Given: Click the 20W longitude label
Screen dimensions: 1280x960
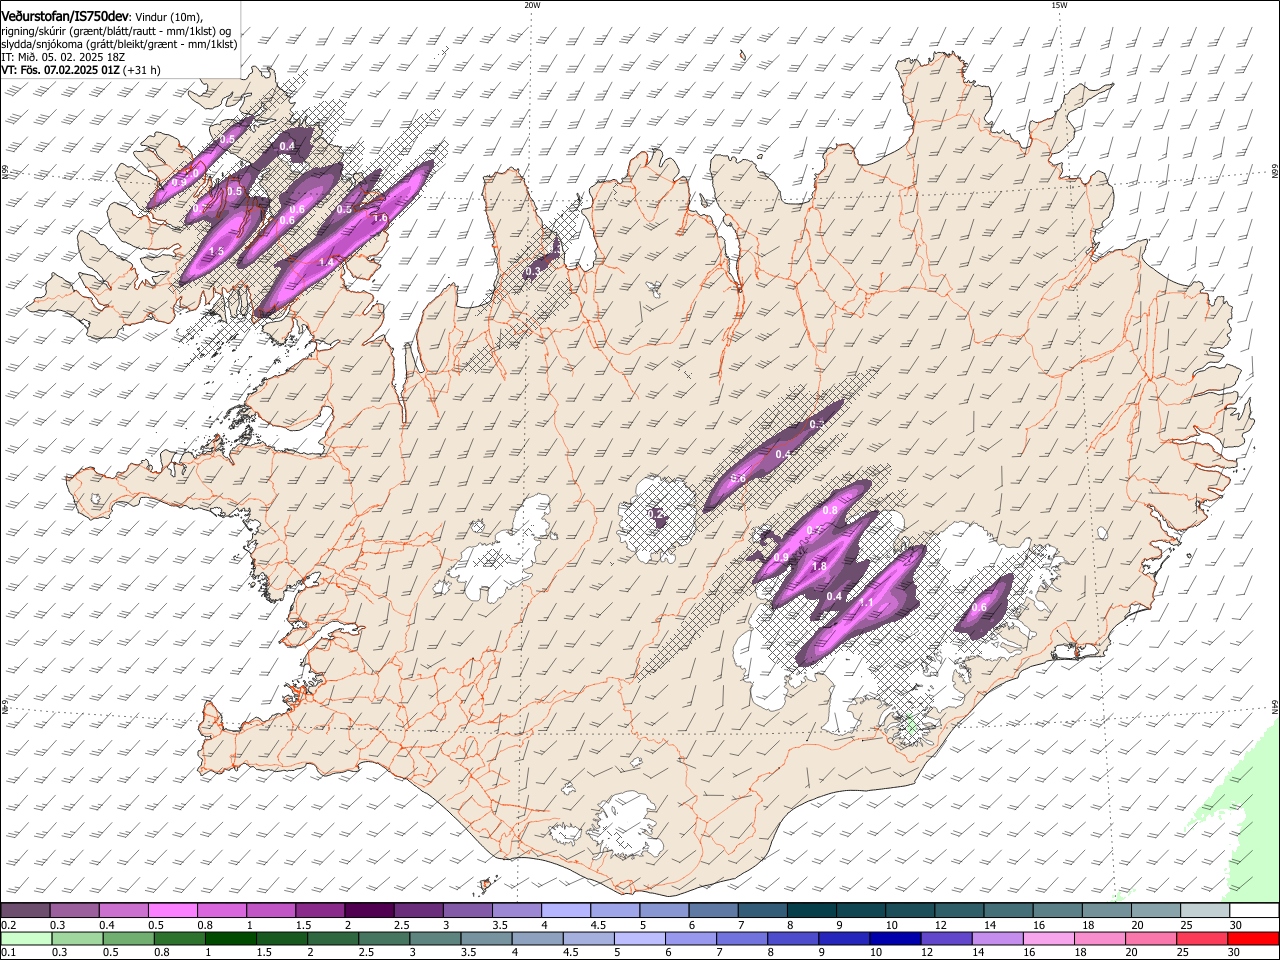Looking at the screenshot, I should tap(532, 5).
